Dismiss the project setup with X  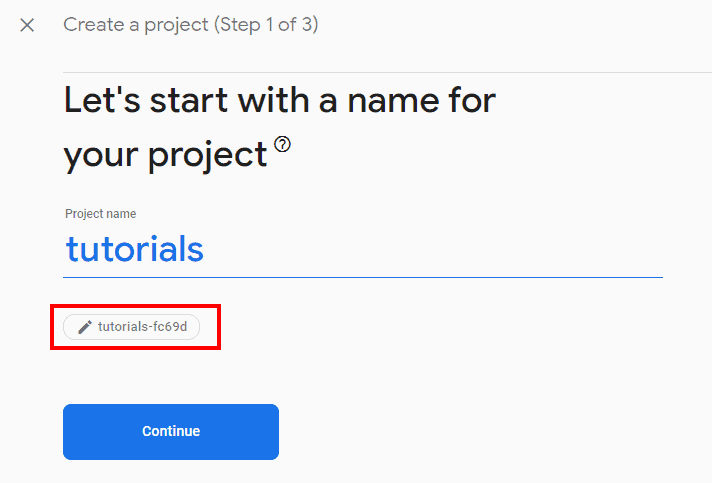coord(27,25)
